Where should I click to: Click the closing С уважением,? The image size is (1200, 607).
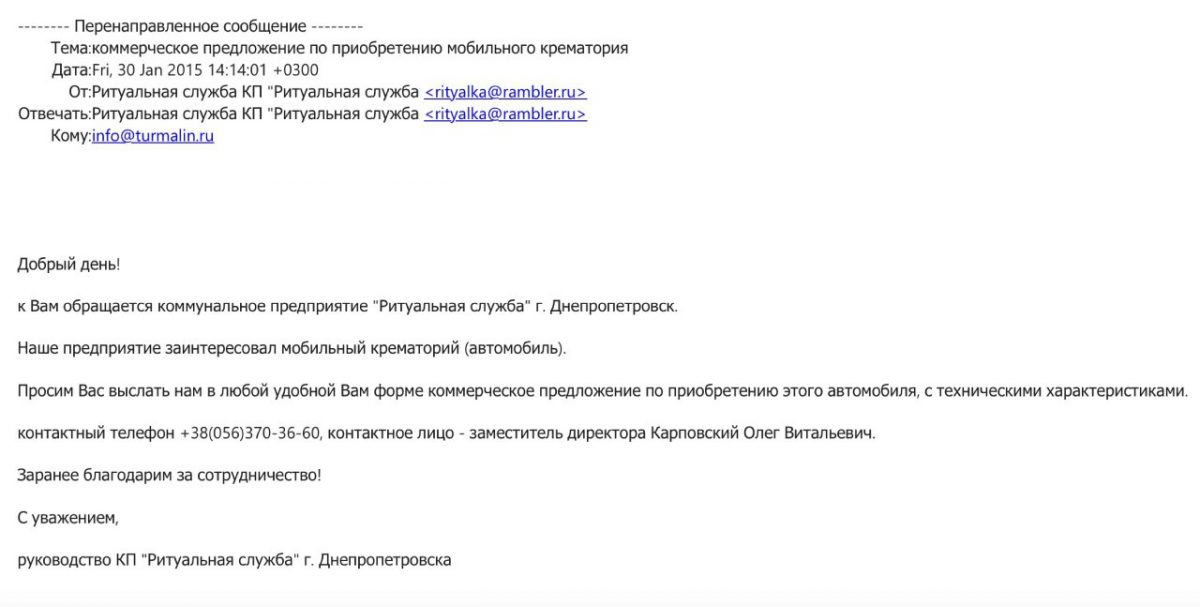click(x=68, y=518)
